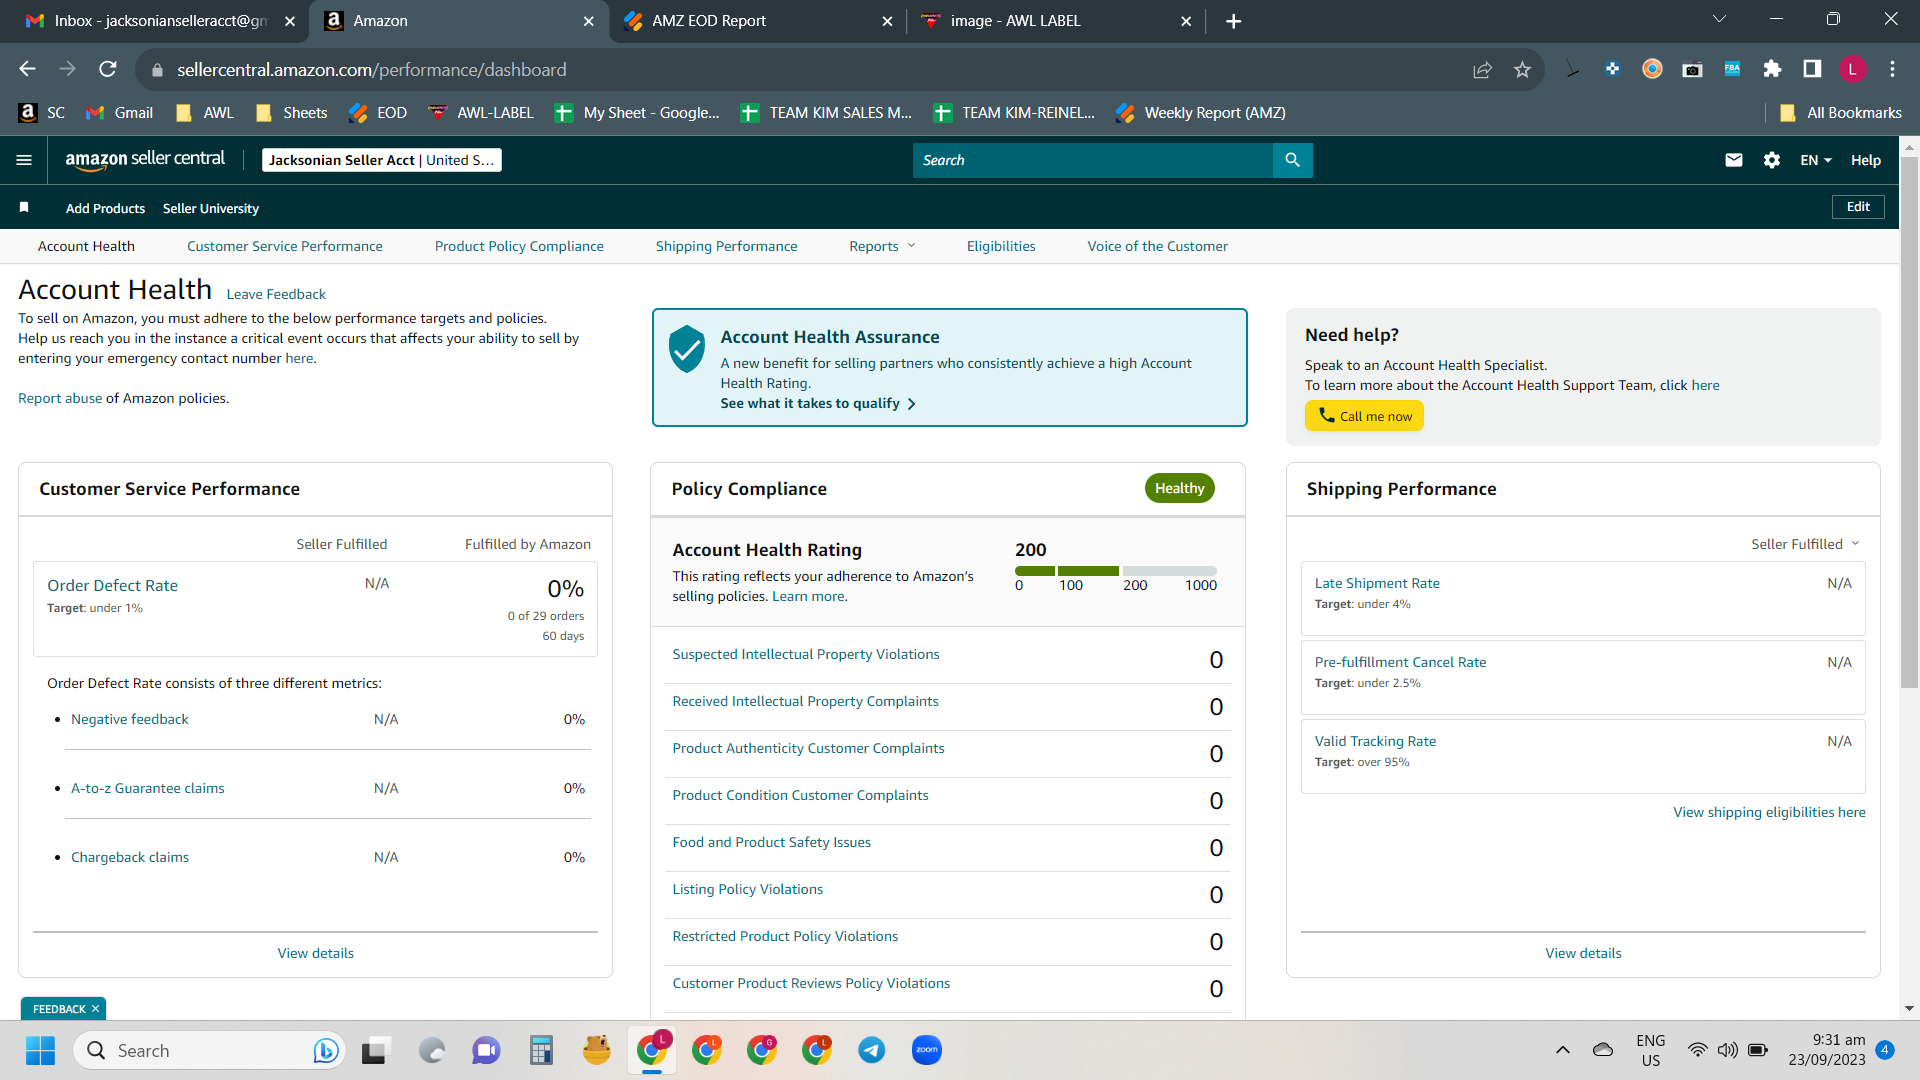Open the Seller Central hamburger menu

[24, 160]
